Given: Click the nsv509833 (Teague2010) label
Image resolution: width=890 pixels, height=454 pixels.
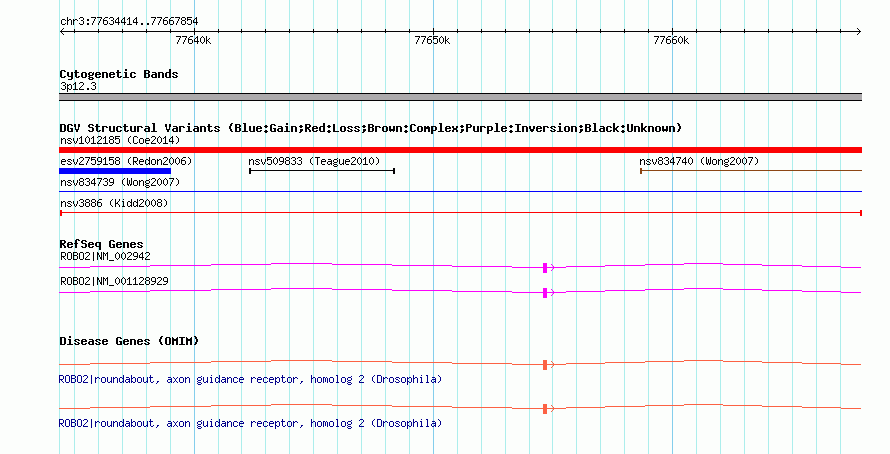Looking at the screenshot, I should point(314,161).
